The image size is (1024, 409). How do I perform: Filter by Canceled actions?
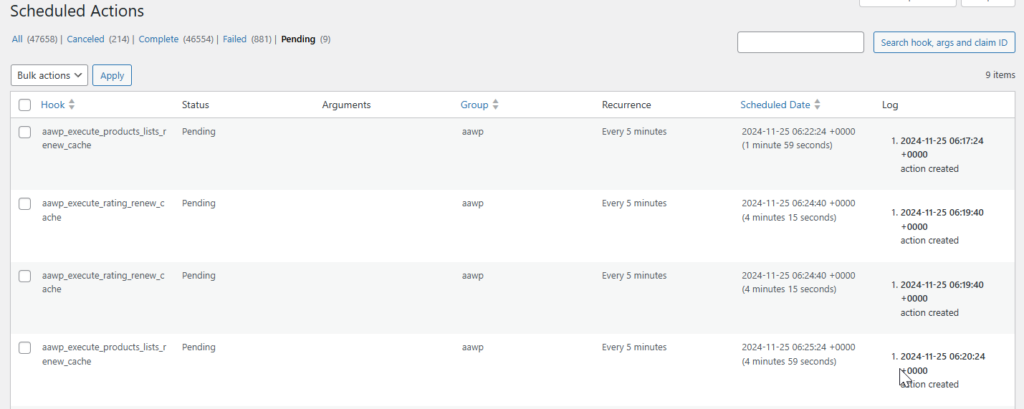pyautogui.click(x=85, y=39)
